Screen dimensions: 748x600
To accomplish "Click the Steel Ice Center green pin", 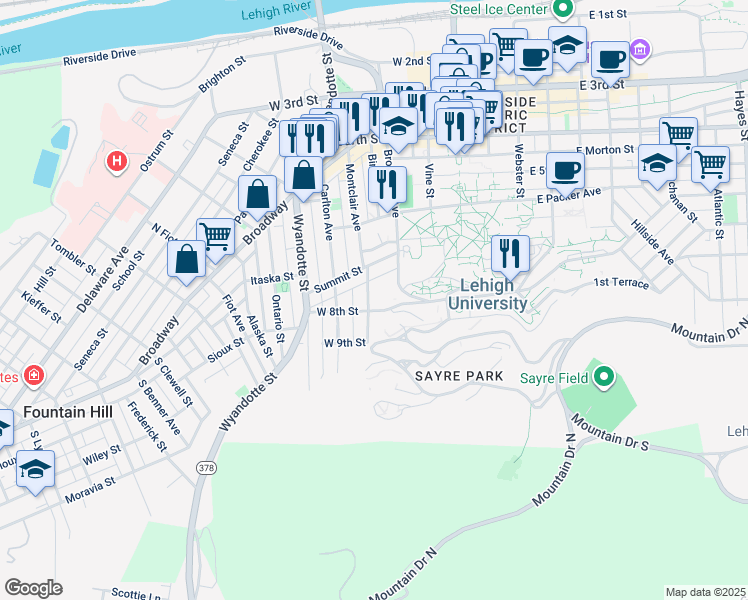I will click(563, 9).
